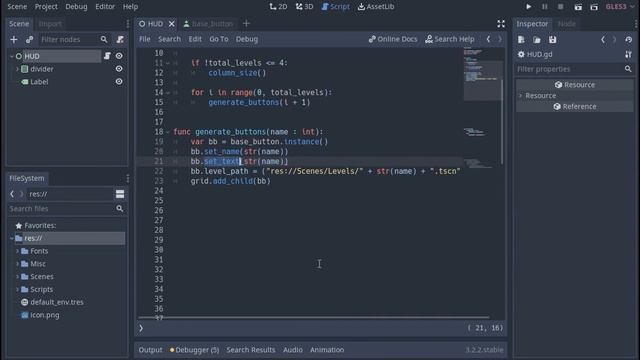Add a new node with plus icon

14,40
